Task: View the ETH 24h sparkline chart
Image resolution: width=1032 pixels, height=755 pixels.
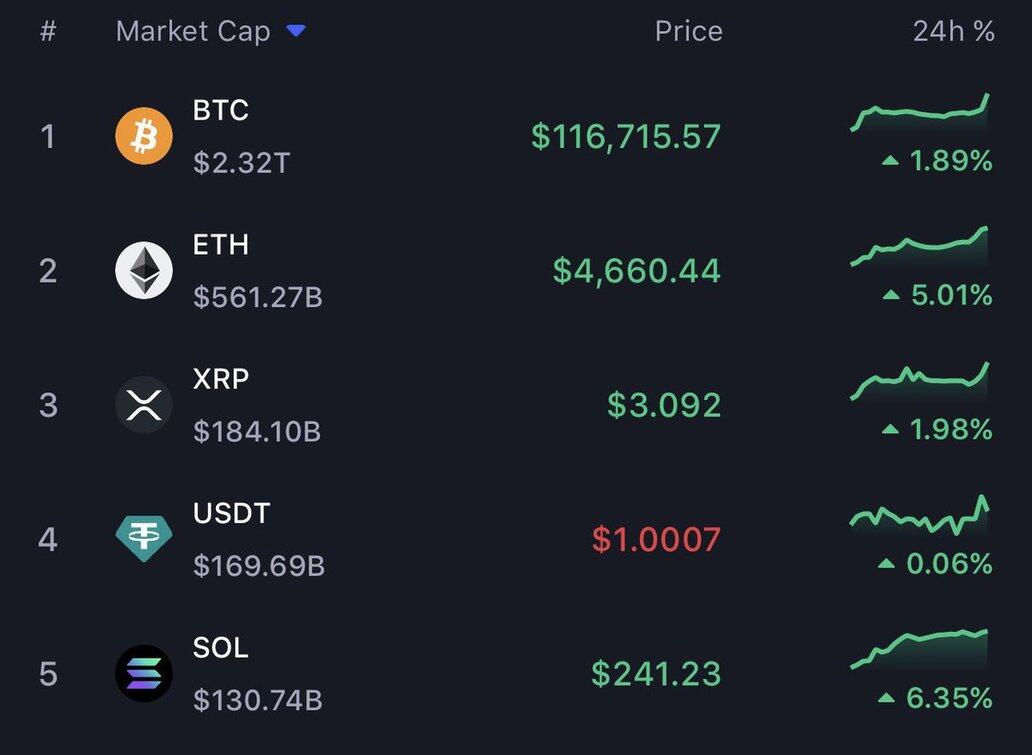Action: (920, 246)
